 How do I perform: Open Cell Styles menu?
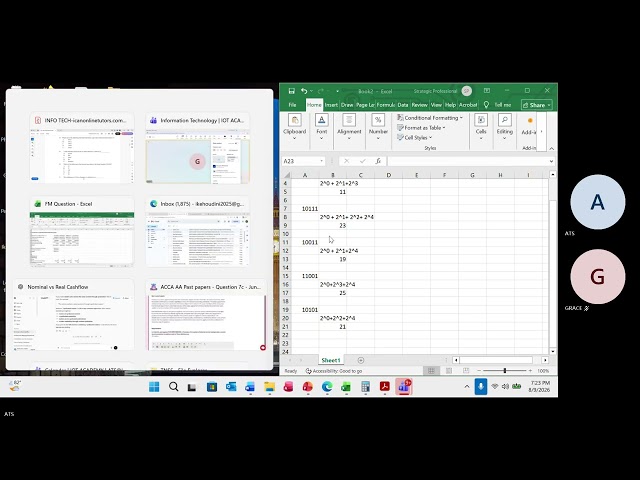click(414, 138)
